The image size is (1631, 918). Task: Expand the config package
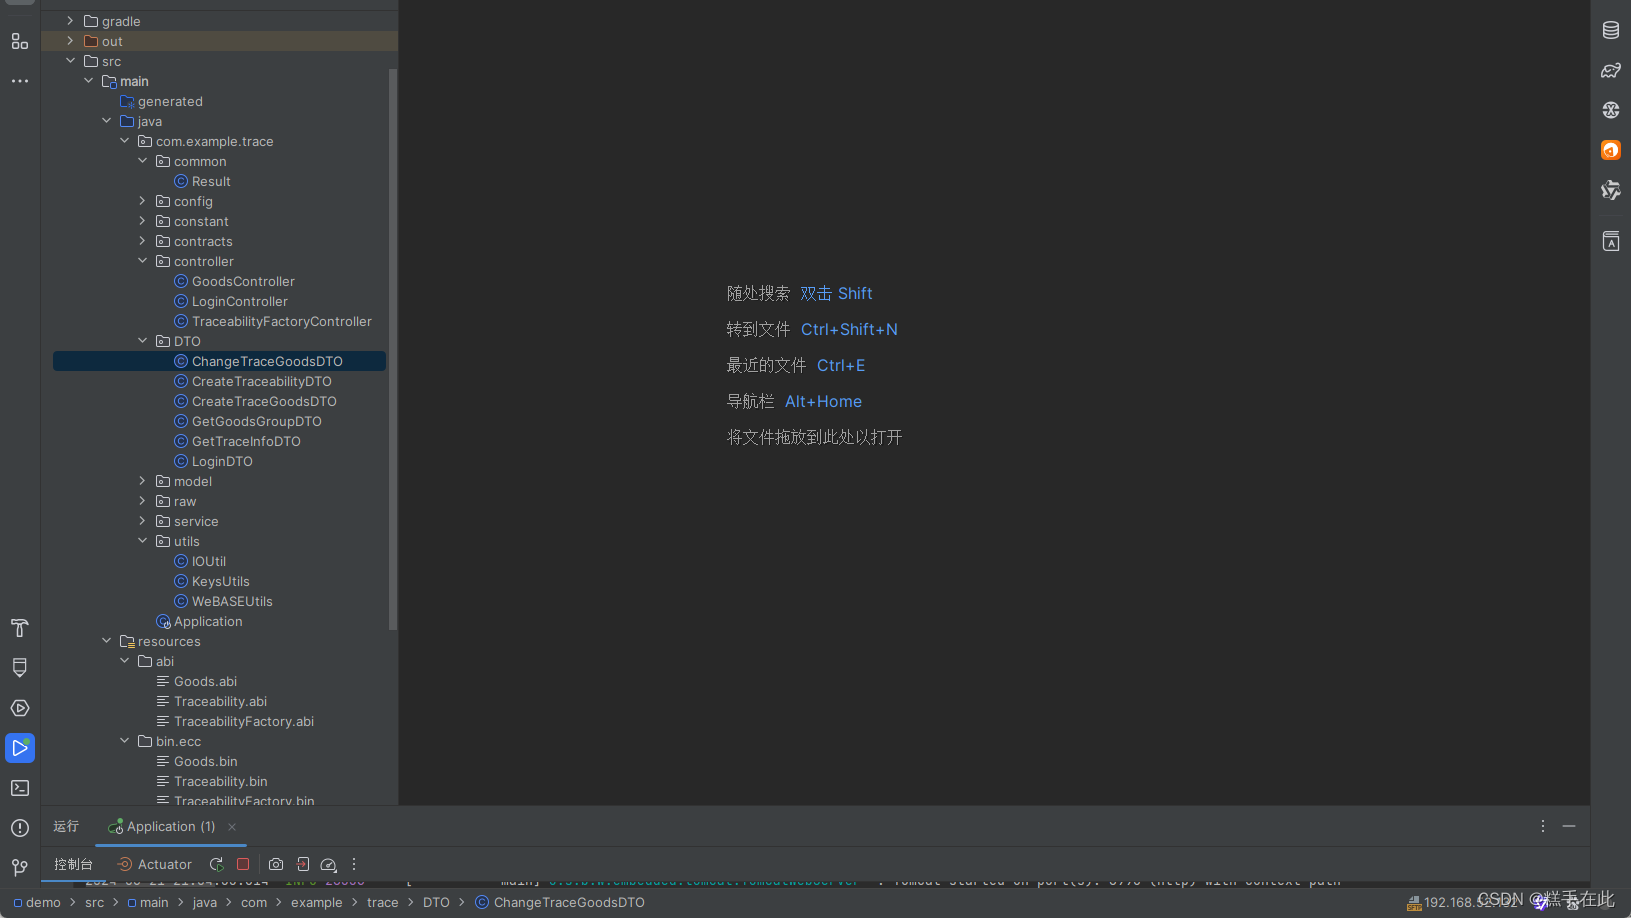click(142, 201)
